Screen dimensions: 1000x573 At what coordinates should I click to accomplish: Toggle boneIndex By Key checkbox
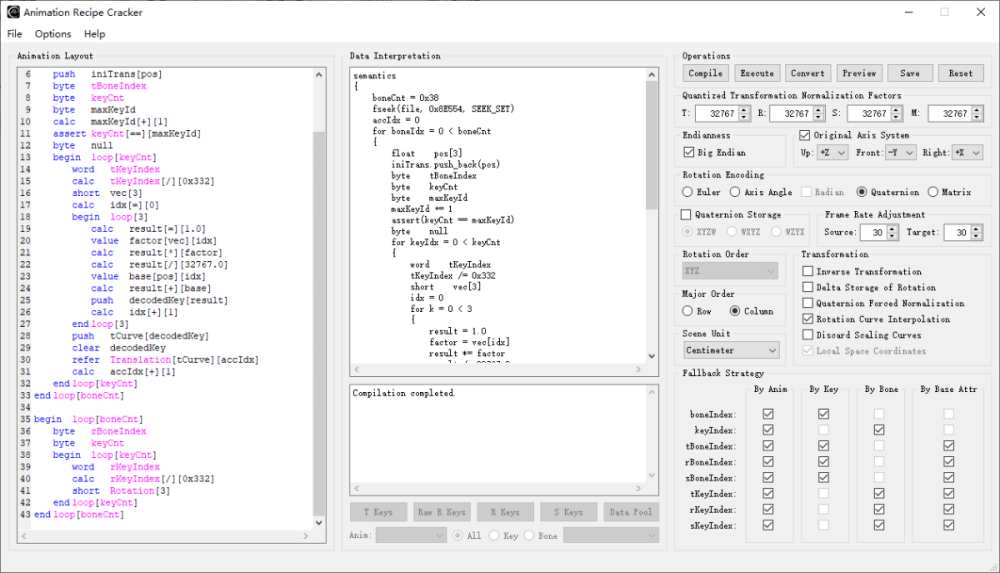click(824, 414)
